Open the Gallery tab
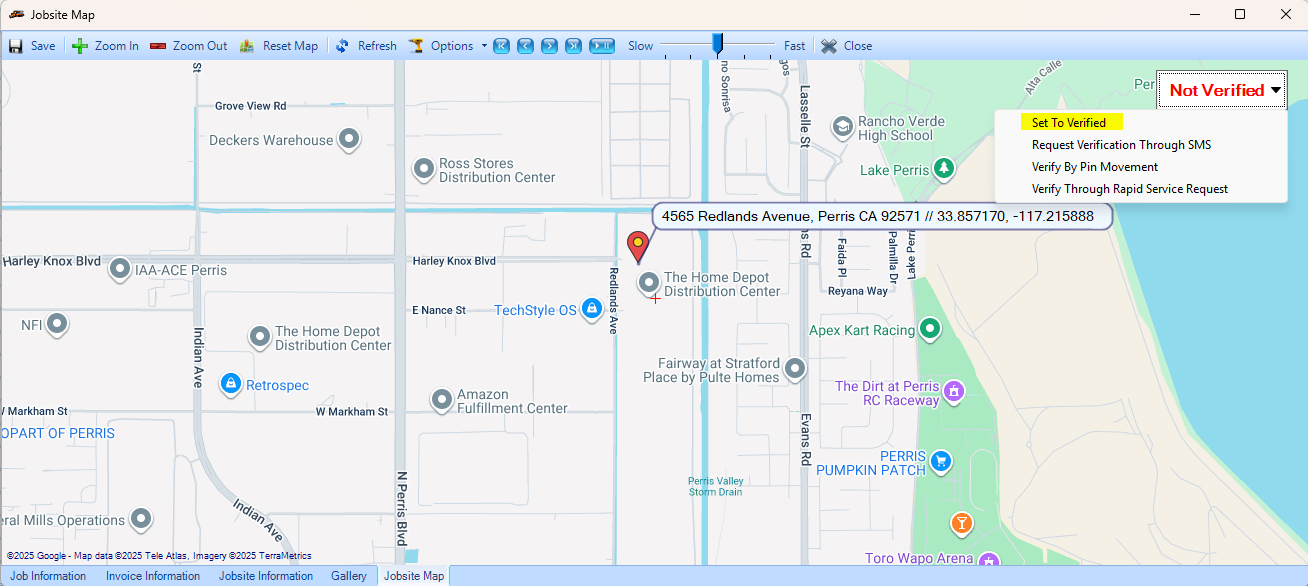 (349, 576)
